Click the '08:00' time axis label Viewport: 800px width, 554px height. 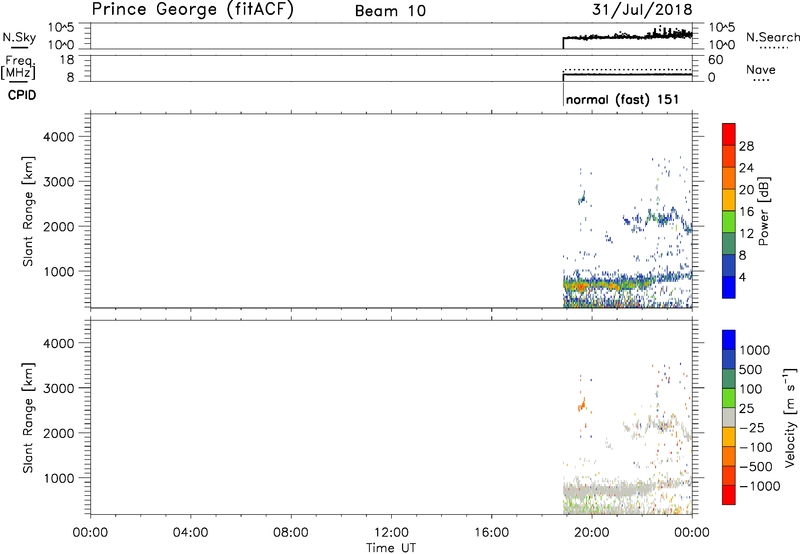tap(291, 533)
